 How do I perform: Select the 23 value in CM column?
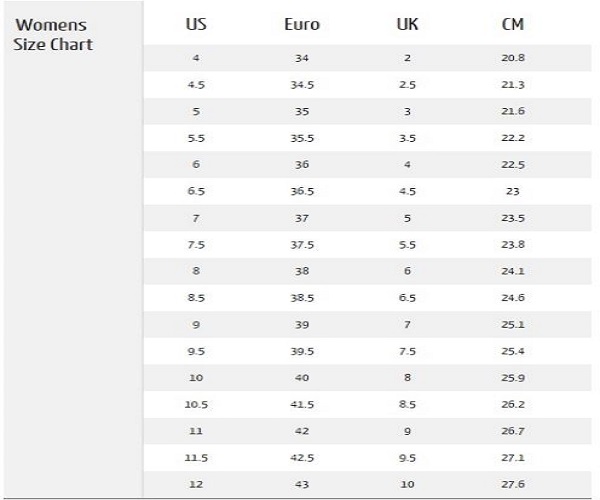tap(513, 191)
